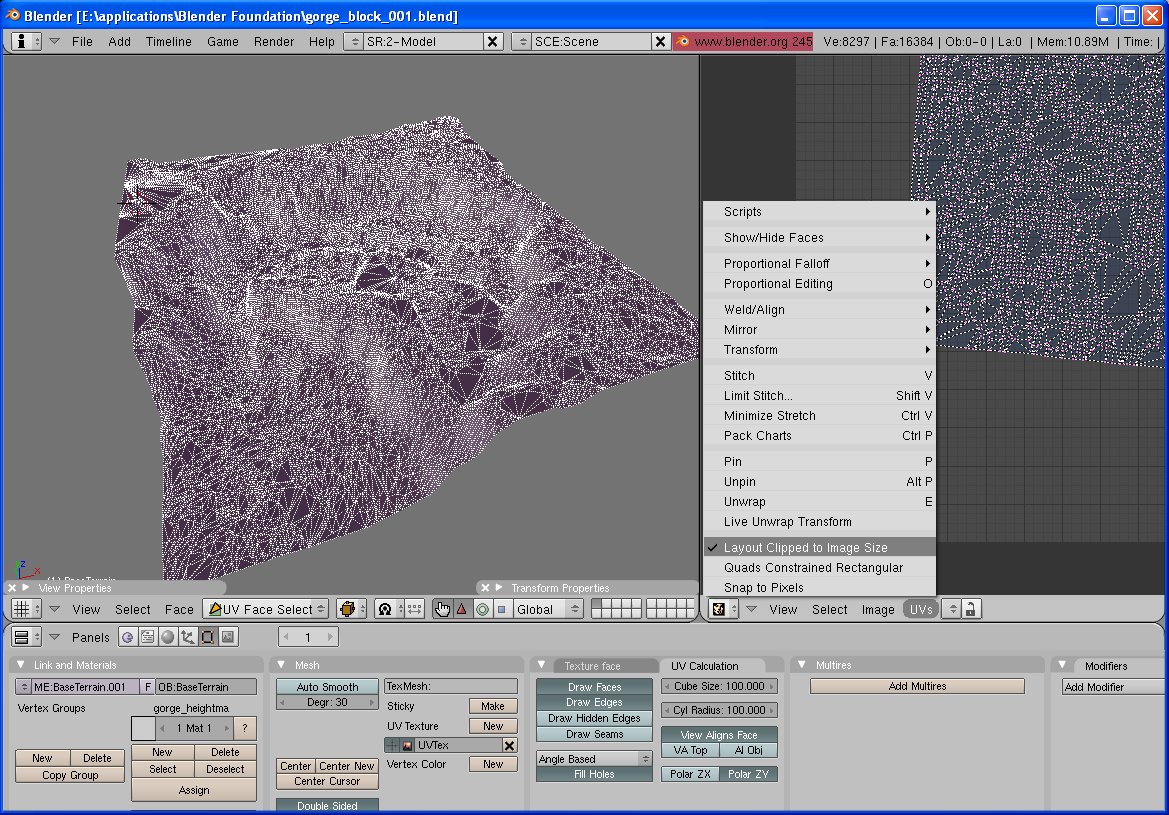Click the Add Multires button
The height and width of the screenshot is (815, 1169).
(917, 687)
